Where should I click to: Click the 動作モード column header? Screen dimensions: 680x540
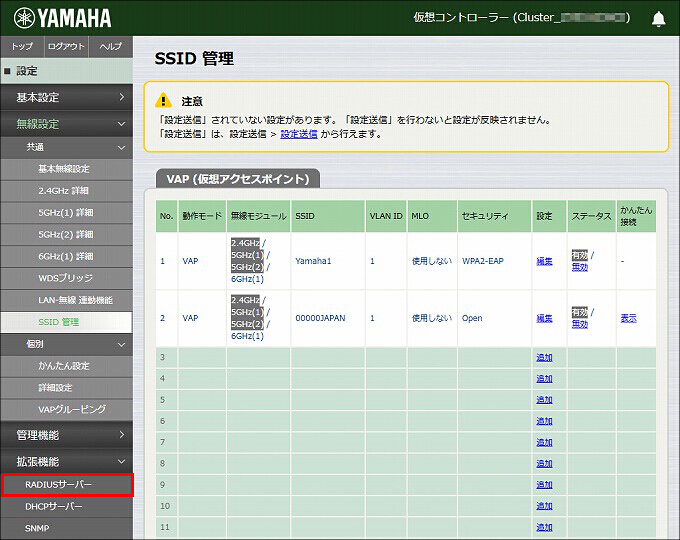[x=202, y=216]
